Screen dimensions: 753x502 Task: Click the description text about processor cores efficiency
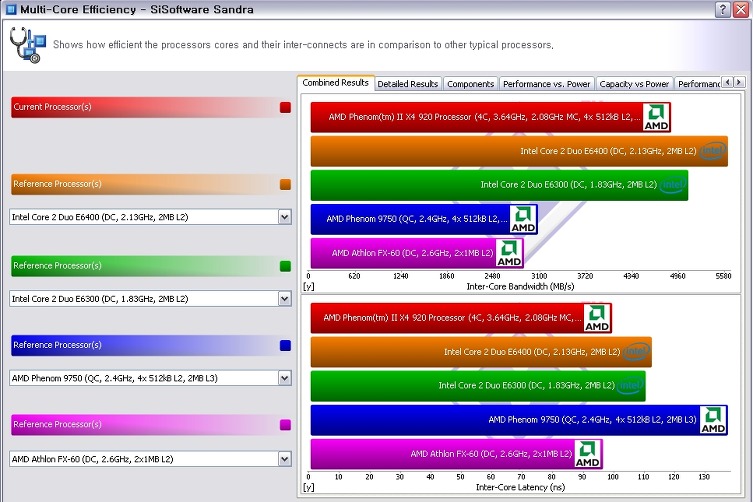click(x=303, y=45)
